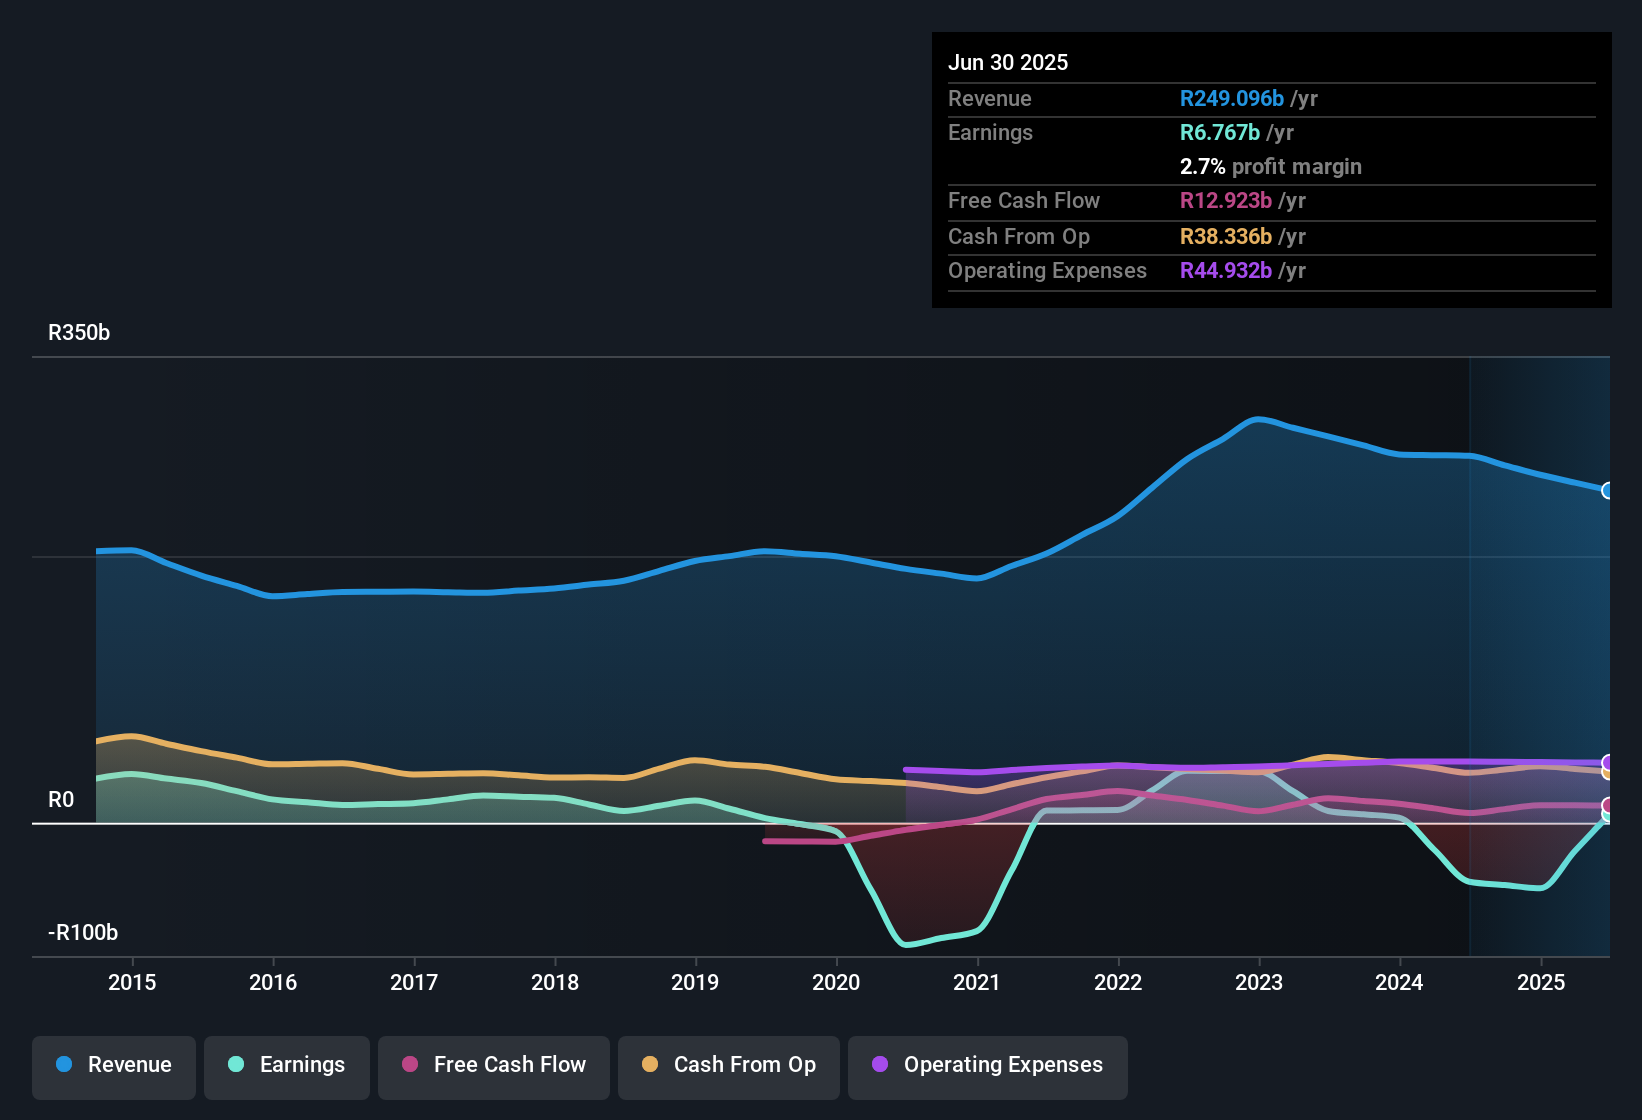Click the Earnings teal dot icon

click(236, 1065)
